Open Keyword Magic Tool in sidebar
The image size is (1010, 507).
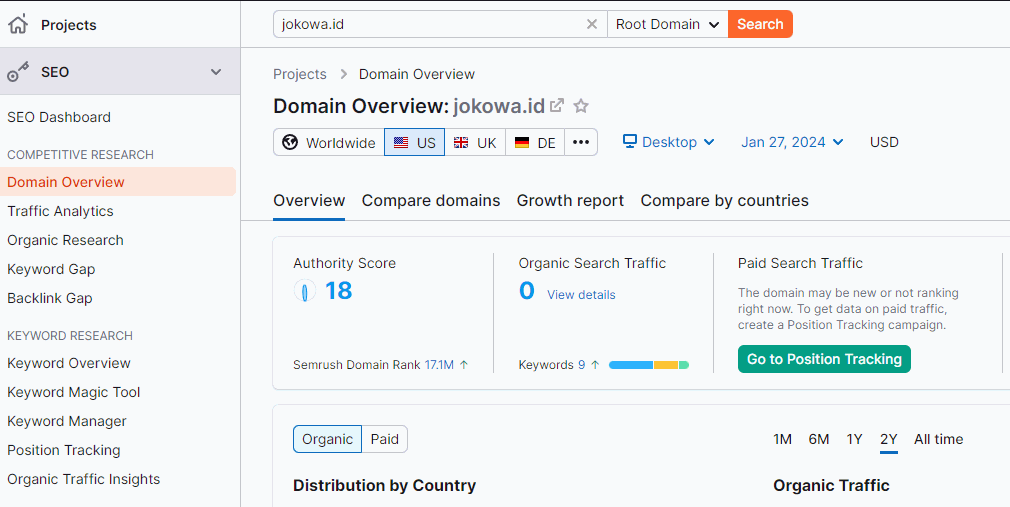[73, 392]
